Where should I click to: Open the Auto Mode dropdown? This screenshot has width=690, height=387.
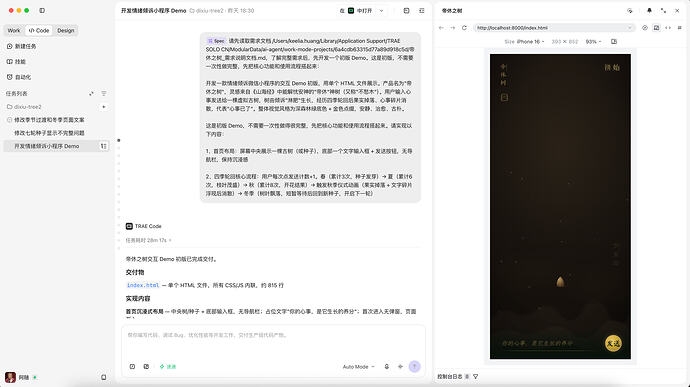[359, 366]
